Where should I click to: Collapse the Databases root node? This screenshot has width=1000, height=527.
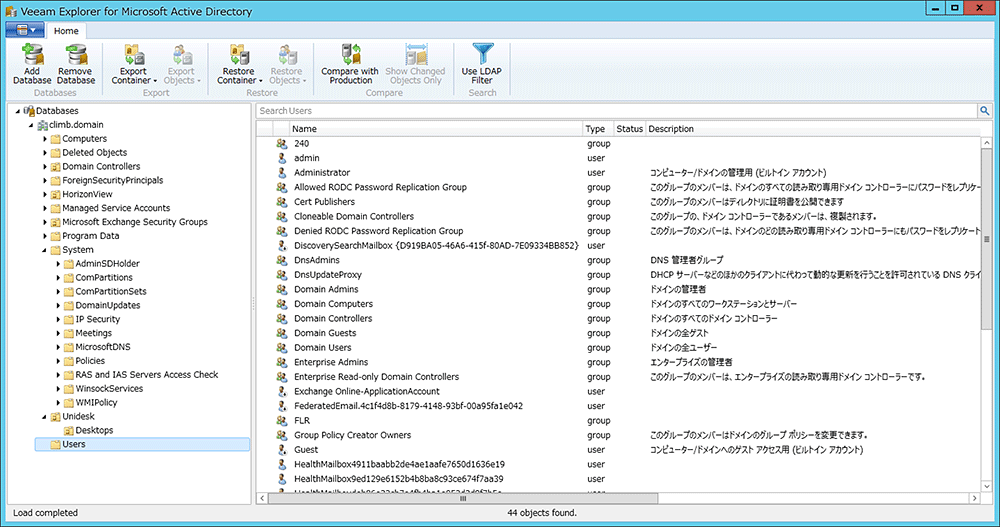(x=18, y=111)
